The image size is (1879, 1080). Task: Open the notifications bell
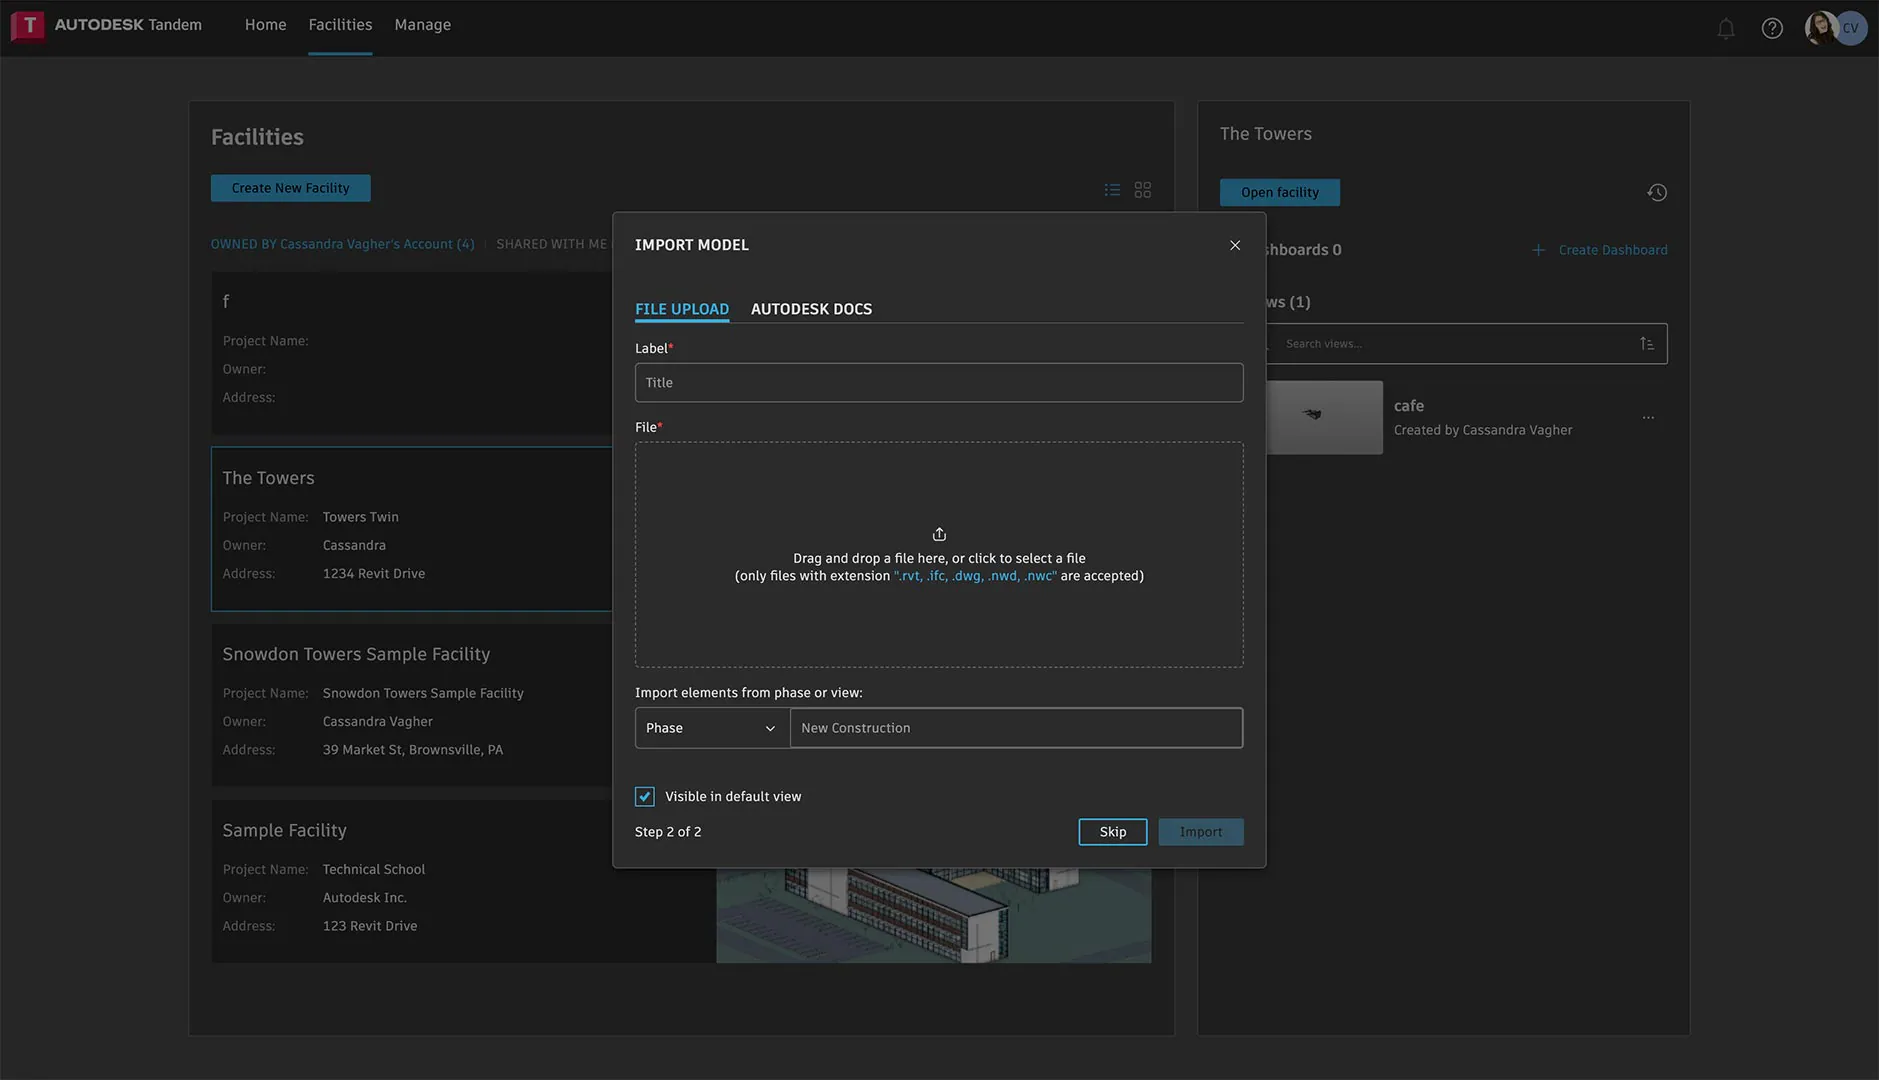1725,28
